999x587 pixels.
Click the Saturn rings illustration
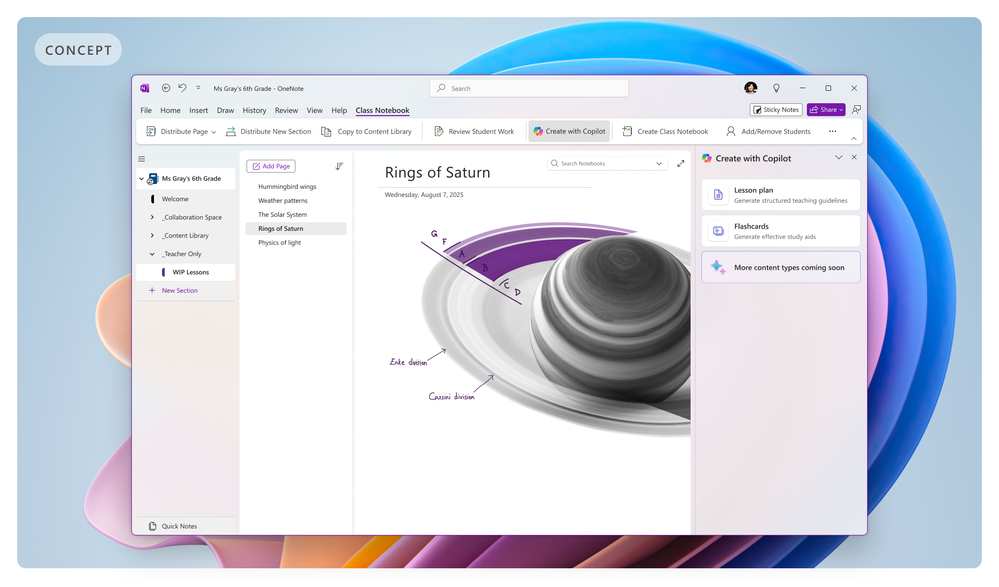554,328
